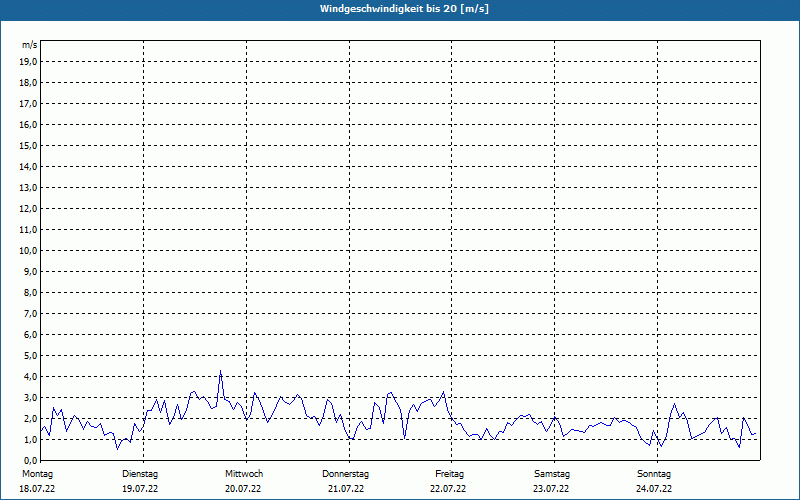800x500 pixels.
Task: Select the date 20.07.22
Action: [x=243, y=489]
